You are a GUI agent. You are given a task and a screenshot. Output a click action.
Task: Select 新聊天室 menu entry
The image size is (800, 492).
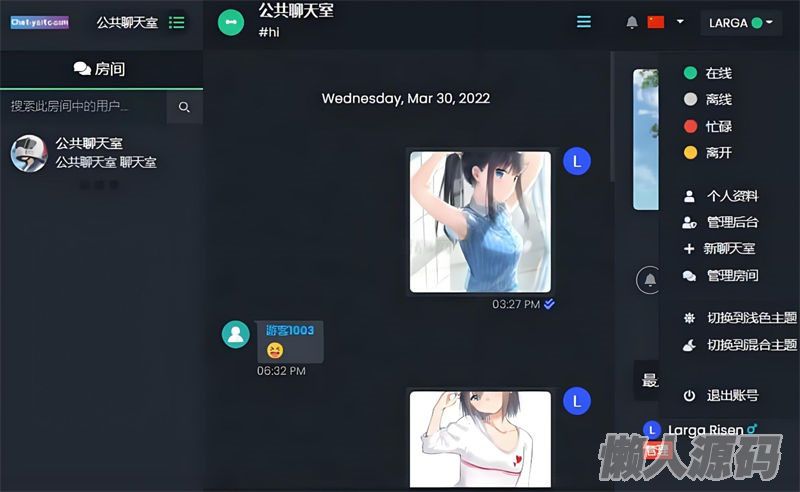(719, 249)
